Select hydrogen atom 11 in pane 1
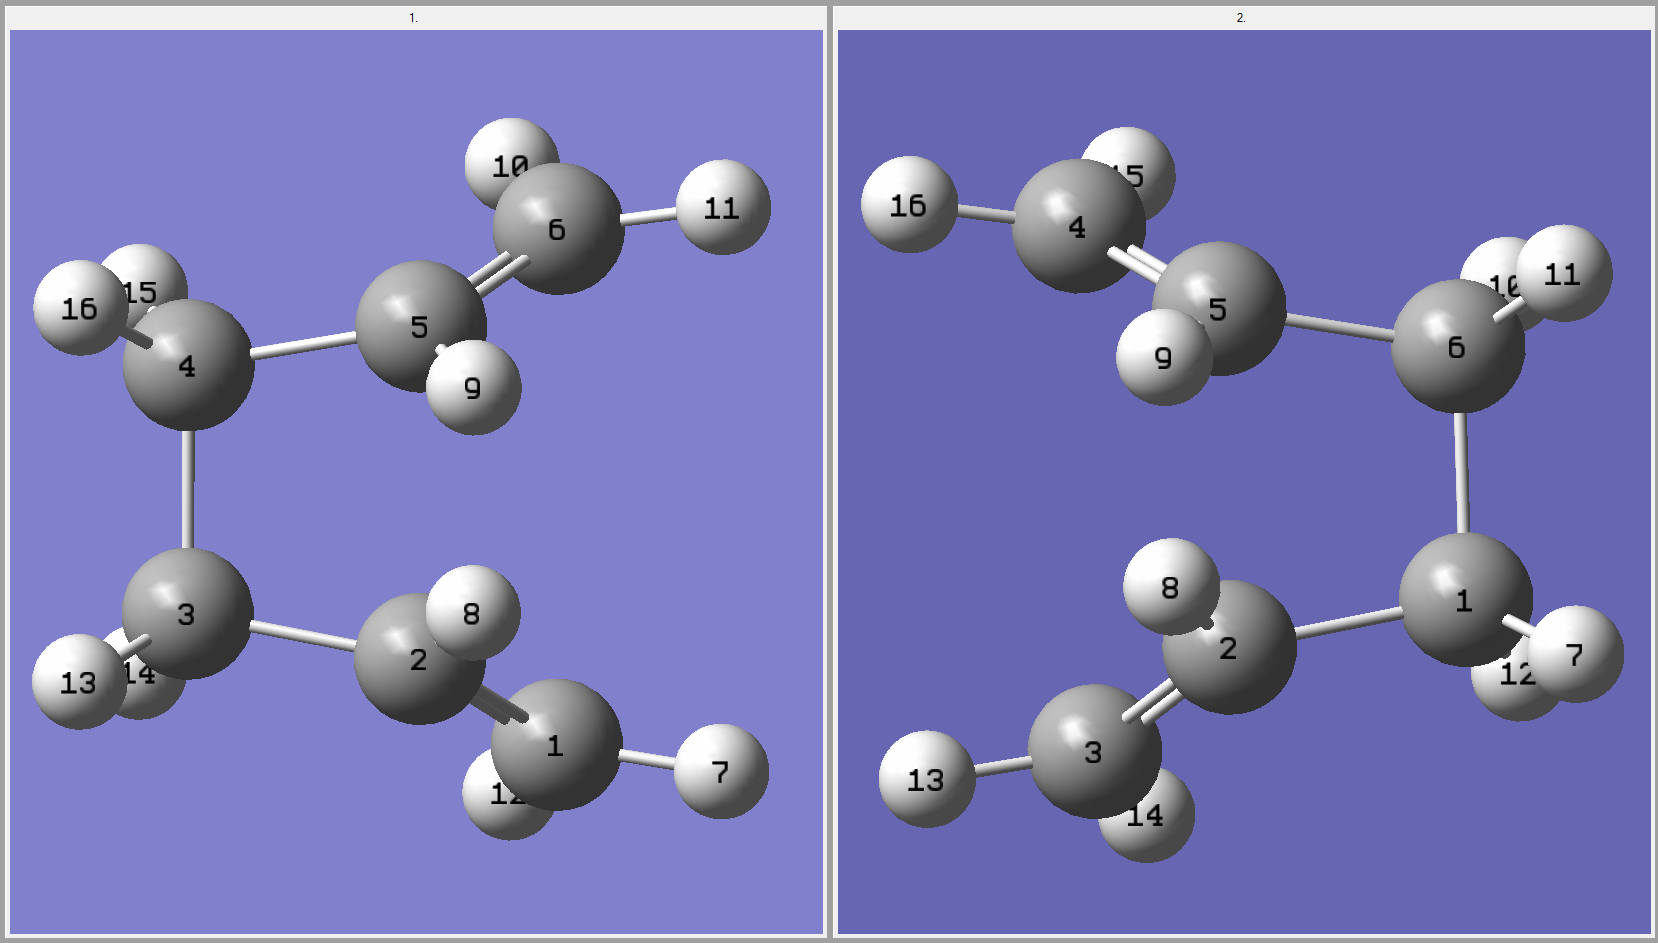This screenshot has height=943, width=1658. [723, 208]
